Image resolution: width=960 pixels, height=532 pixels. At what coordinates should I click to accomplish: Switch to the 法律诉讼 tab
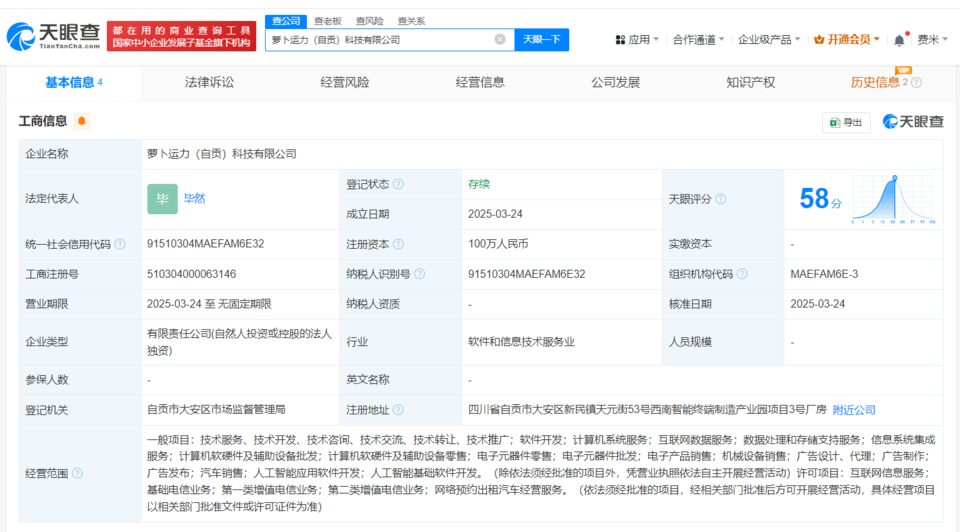pos(209,82)
